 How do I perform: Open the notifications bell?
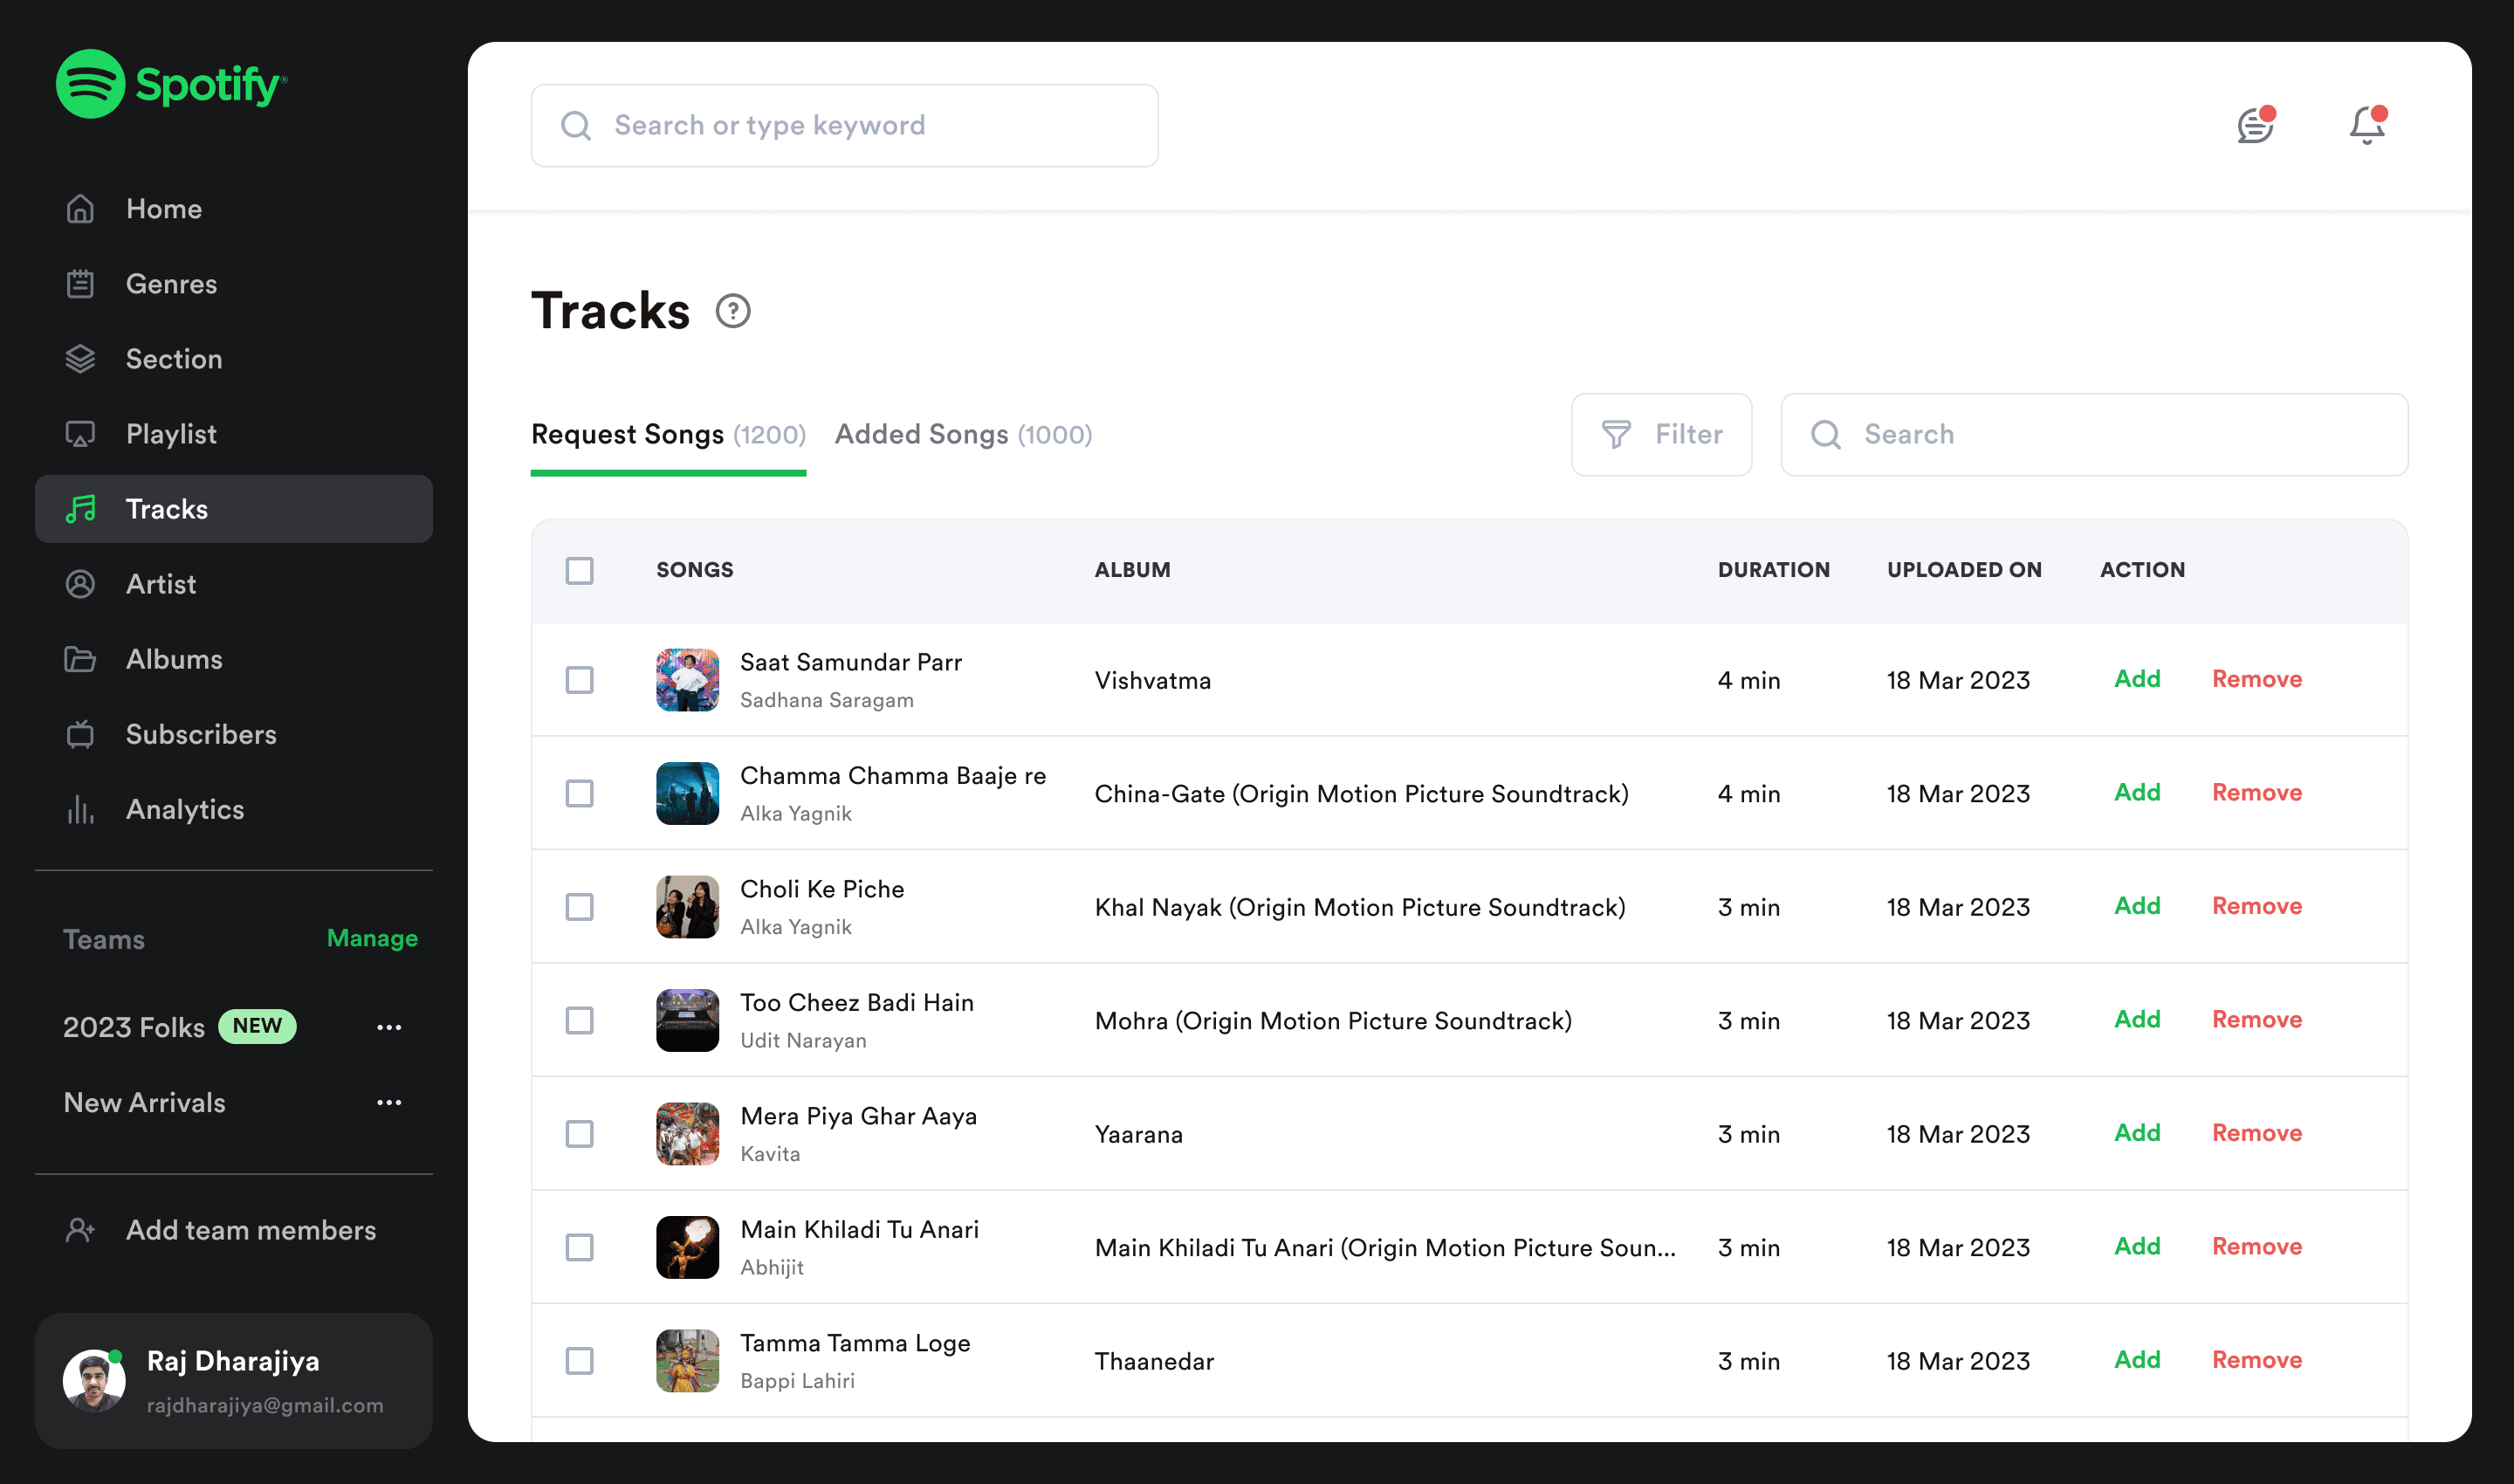click(2367, 125)
